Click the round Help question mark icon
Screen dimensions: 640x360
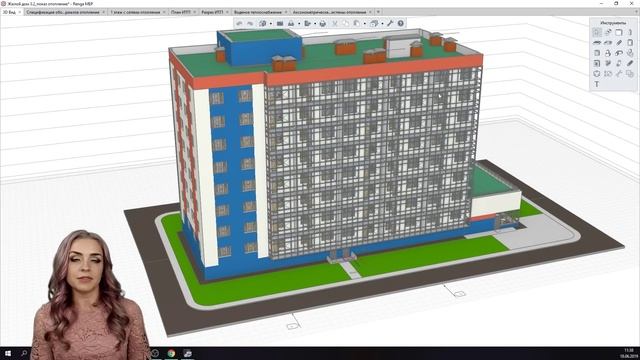point(400,24)
